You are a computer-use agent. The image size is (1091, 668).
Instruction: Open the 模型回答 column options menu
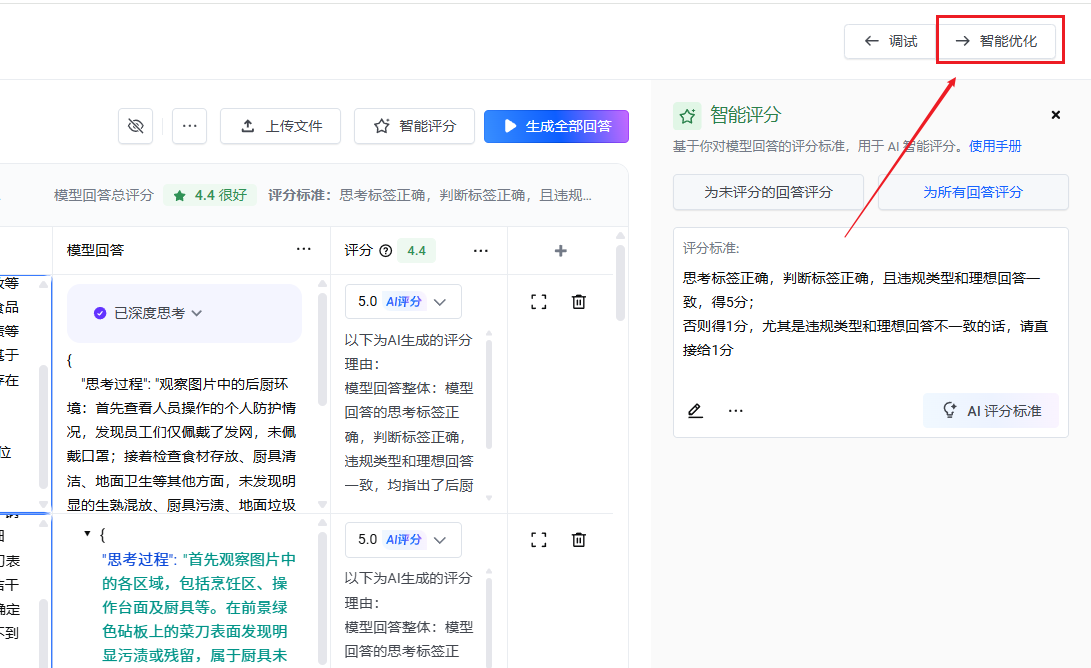[303, 250]
